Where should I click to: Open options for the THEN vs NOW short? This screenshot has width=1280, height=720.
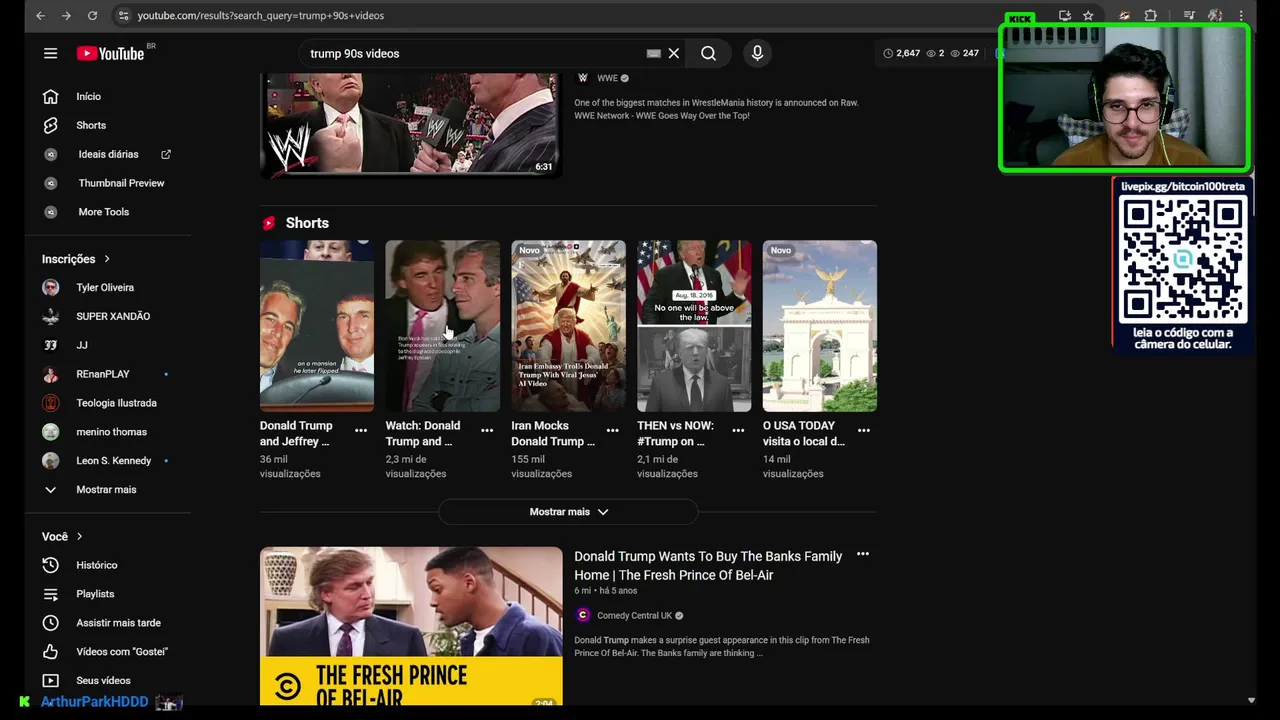[x=738, y=431]
